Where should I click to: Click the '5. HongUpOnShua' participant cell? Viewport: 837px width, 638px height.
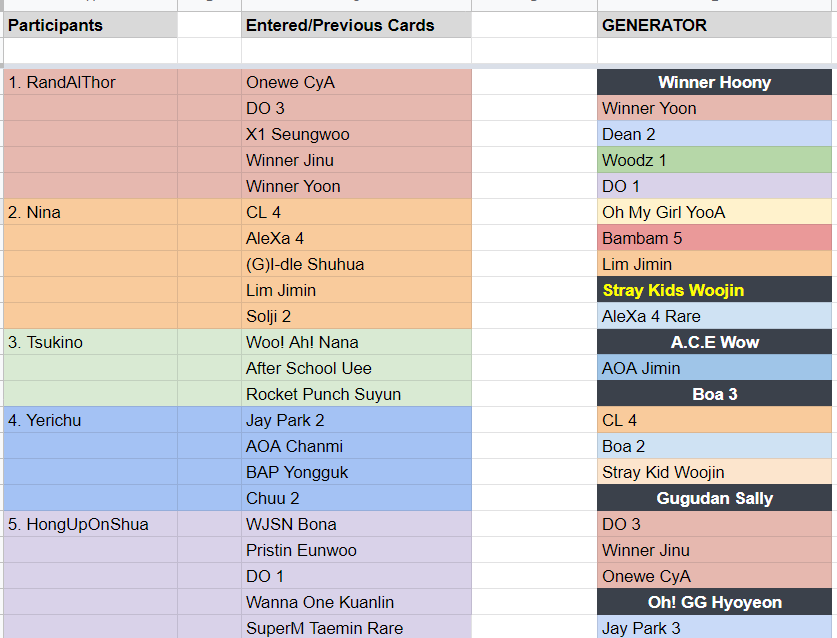(x=90, y=524)
